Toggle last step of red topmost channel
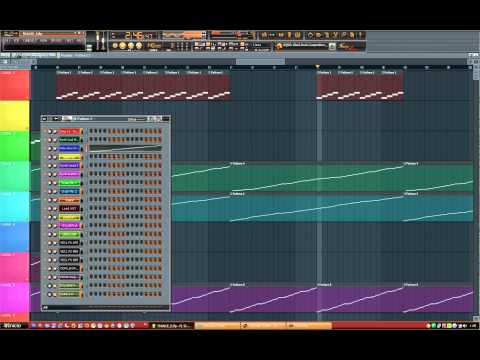The width and height of the screenshot is (480, 360). tap(160, 131)
